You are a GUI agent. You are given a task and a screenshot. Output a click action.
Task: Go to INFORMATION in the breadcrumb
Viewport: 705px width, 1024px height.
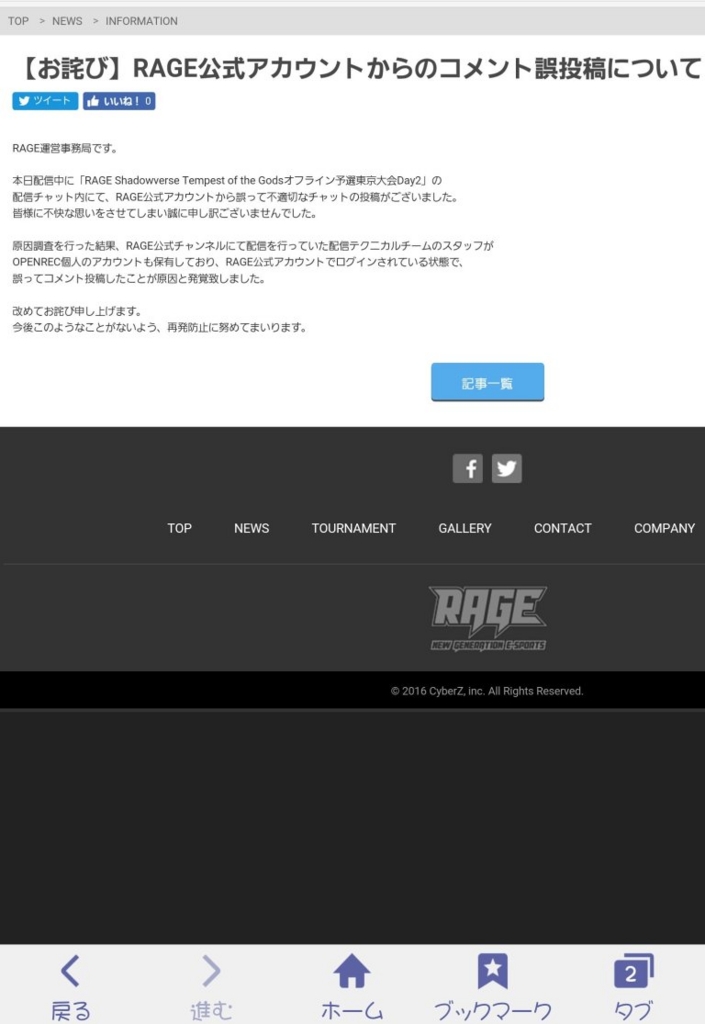(x=142, y=21)
